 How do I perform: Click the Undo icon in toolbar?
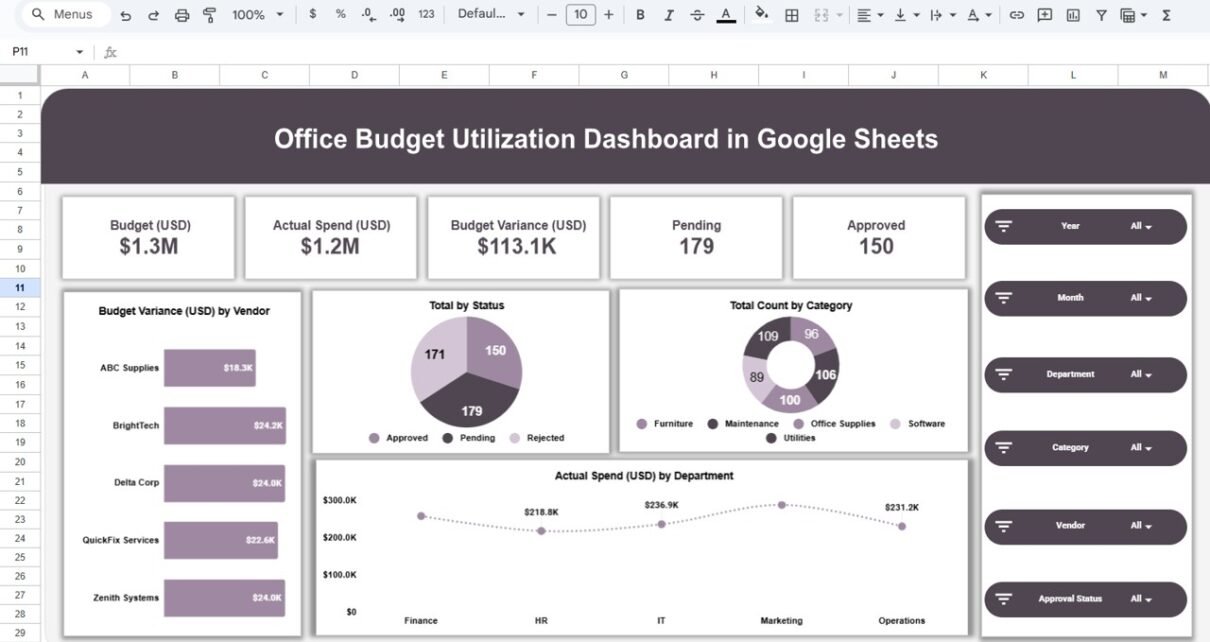(x=125, y=15)
